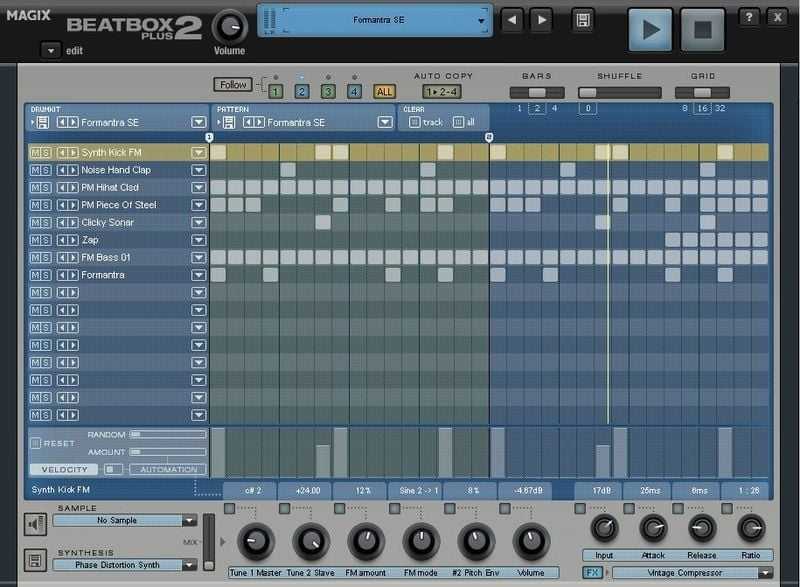Adjust the master Volume knob
The image size is (800, 587).
coord(230,27)
